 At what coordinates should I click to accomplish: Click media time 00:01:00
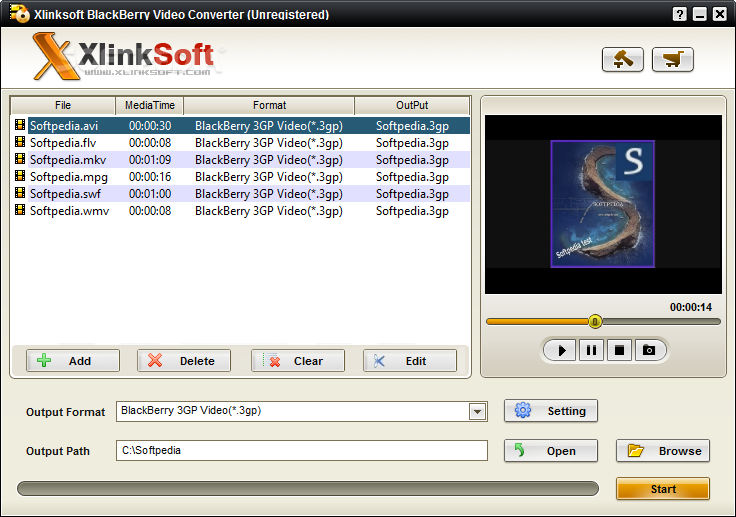coord(150,193)
